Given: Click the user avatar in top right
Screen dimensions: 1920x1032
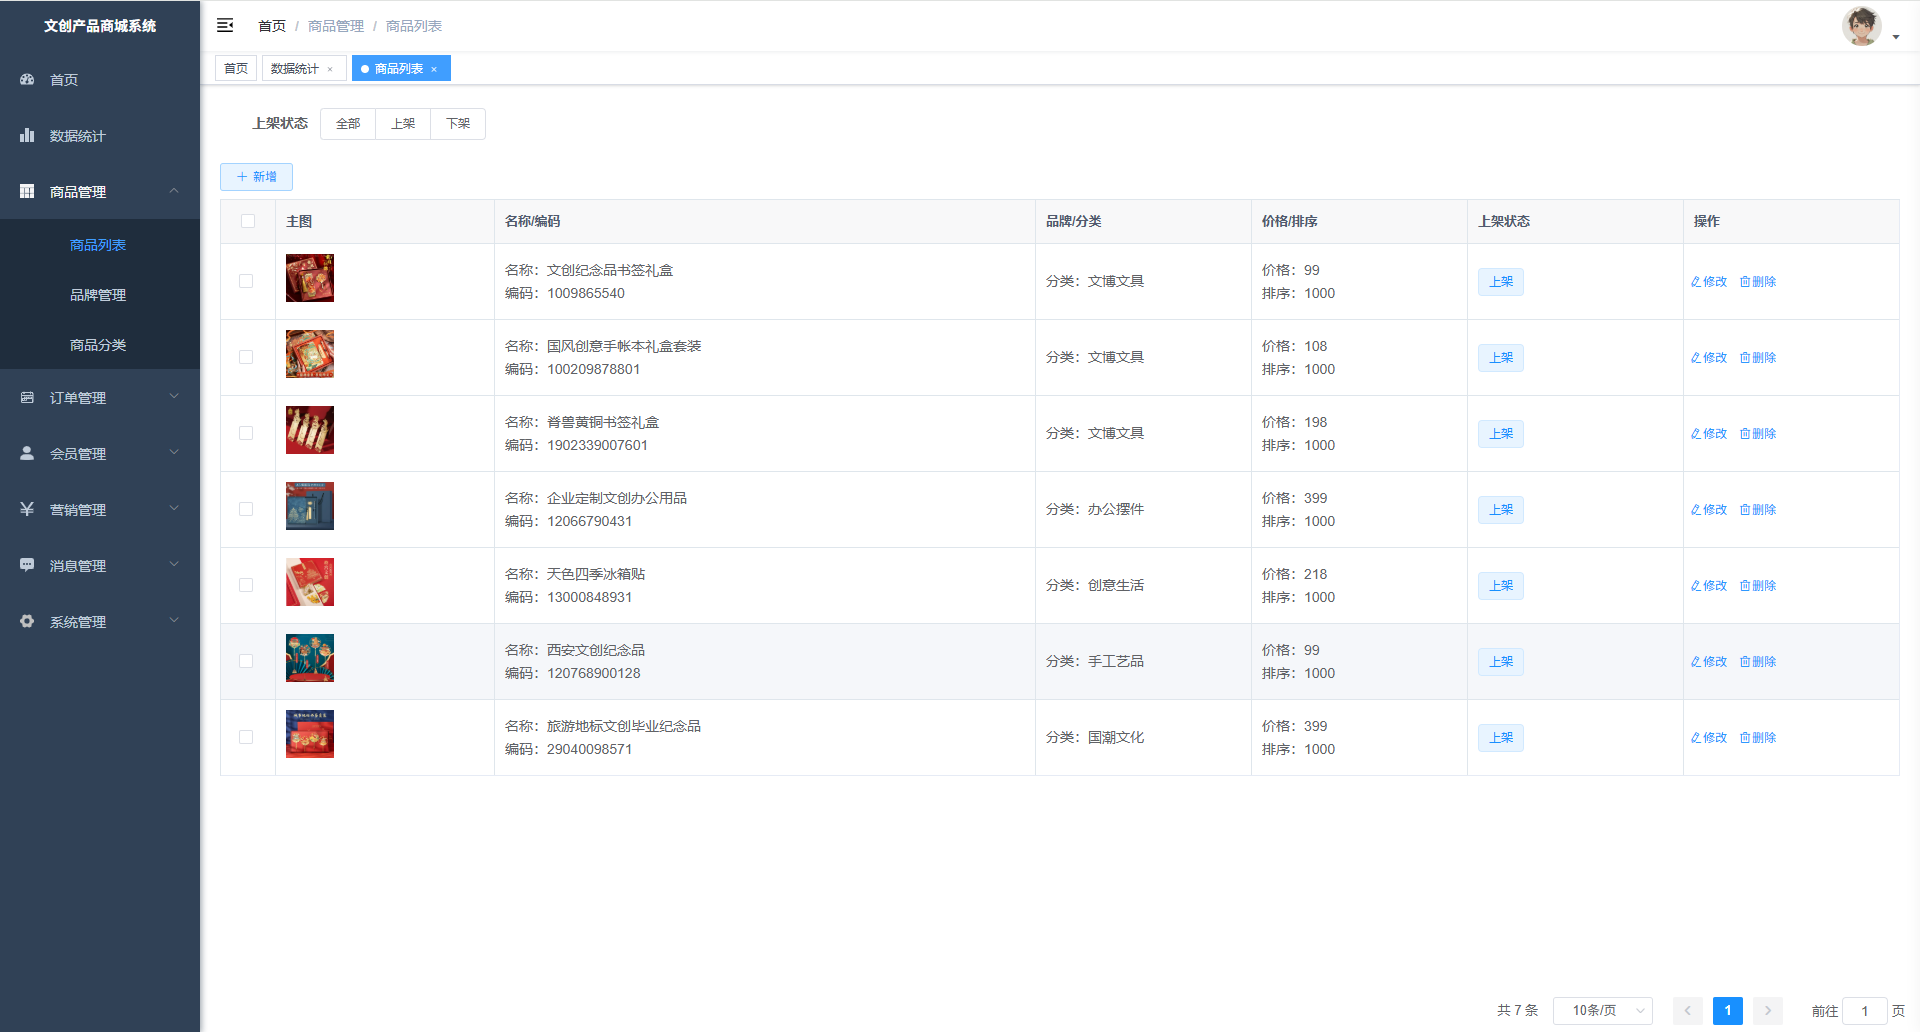Looking at the screenshot, I should tap(1861, 26).
